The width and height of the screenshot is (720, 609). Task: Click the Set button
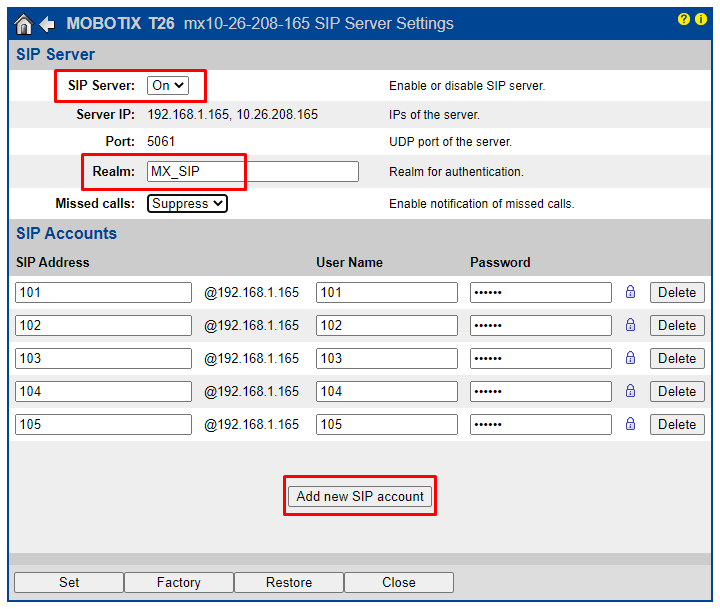[x=69, y=582]
